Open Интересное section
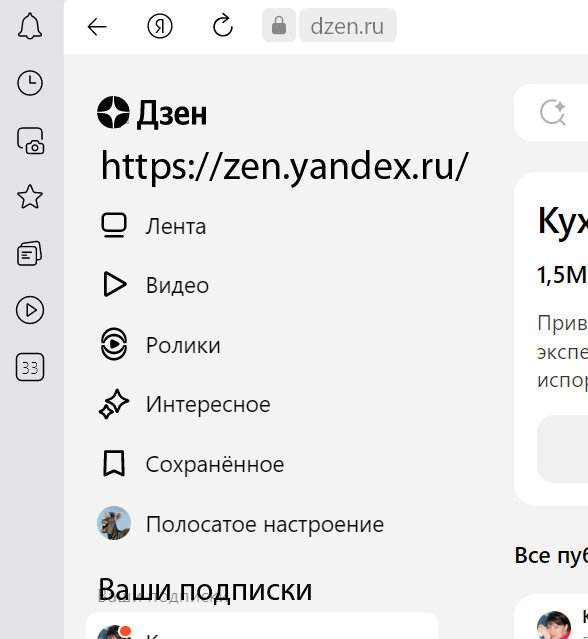 point(184,404)
